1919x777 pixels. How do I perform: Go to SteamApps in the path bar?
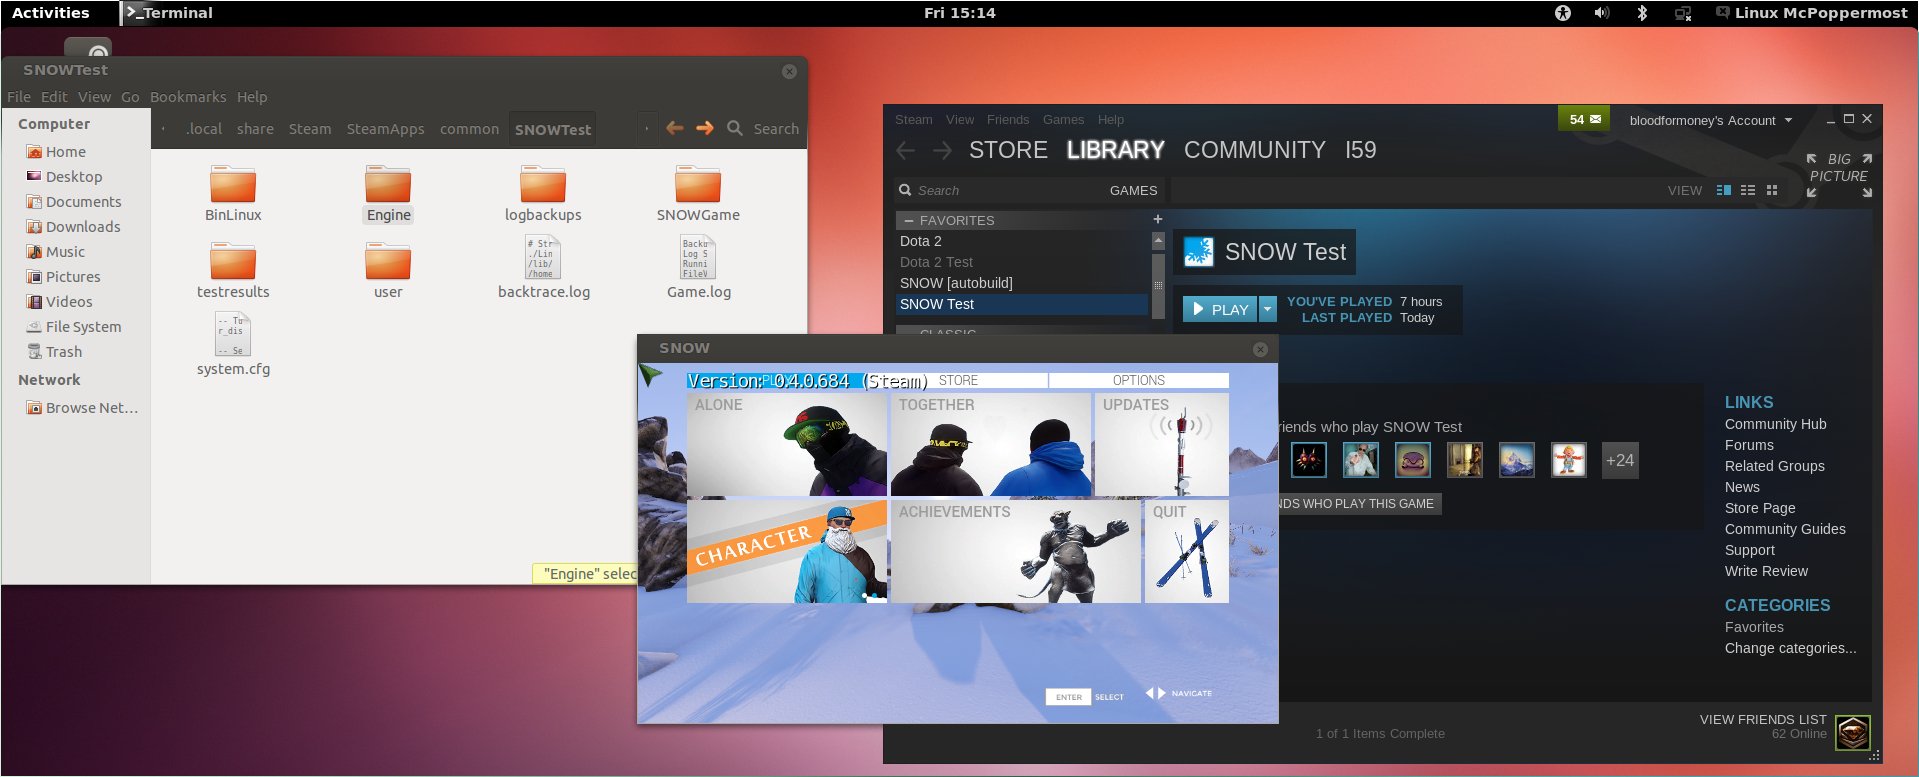[x=385, y=129]
